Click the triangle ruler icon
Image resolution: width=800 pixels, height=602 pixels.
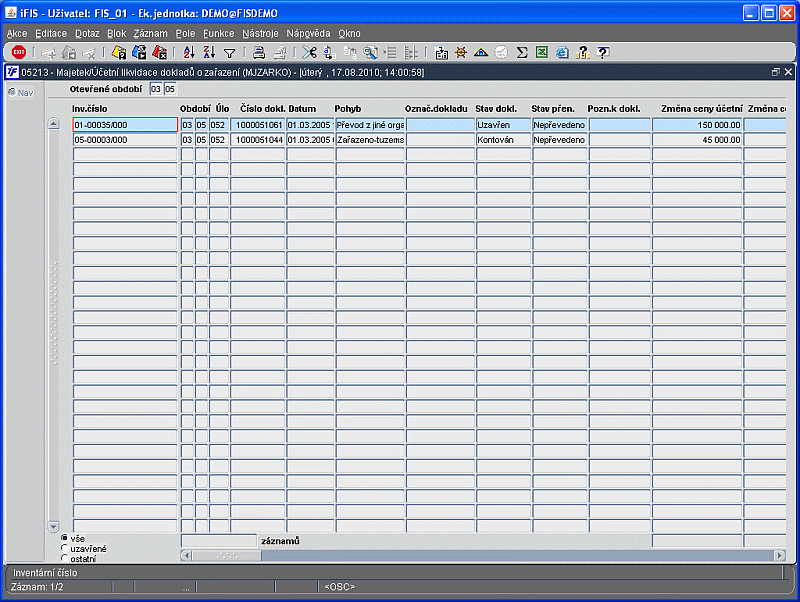click(481, 53)
